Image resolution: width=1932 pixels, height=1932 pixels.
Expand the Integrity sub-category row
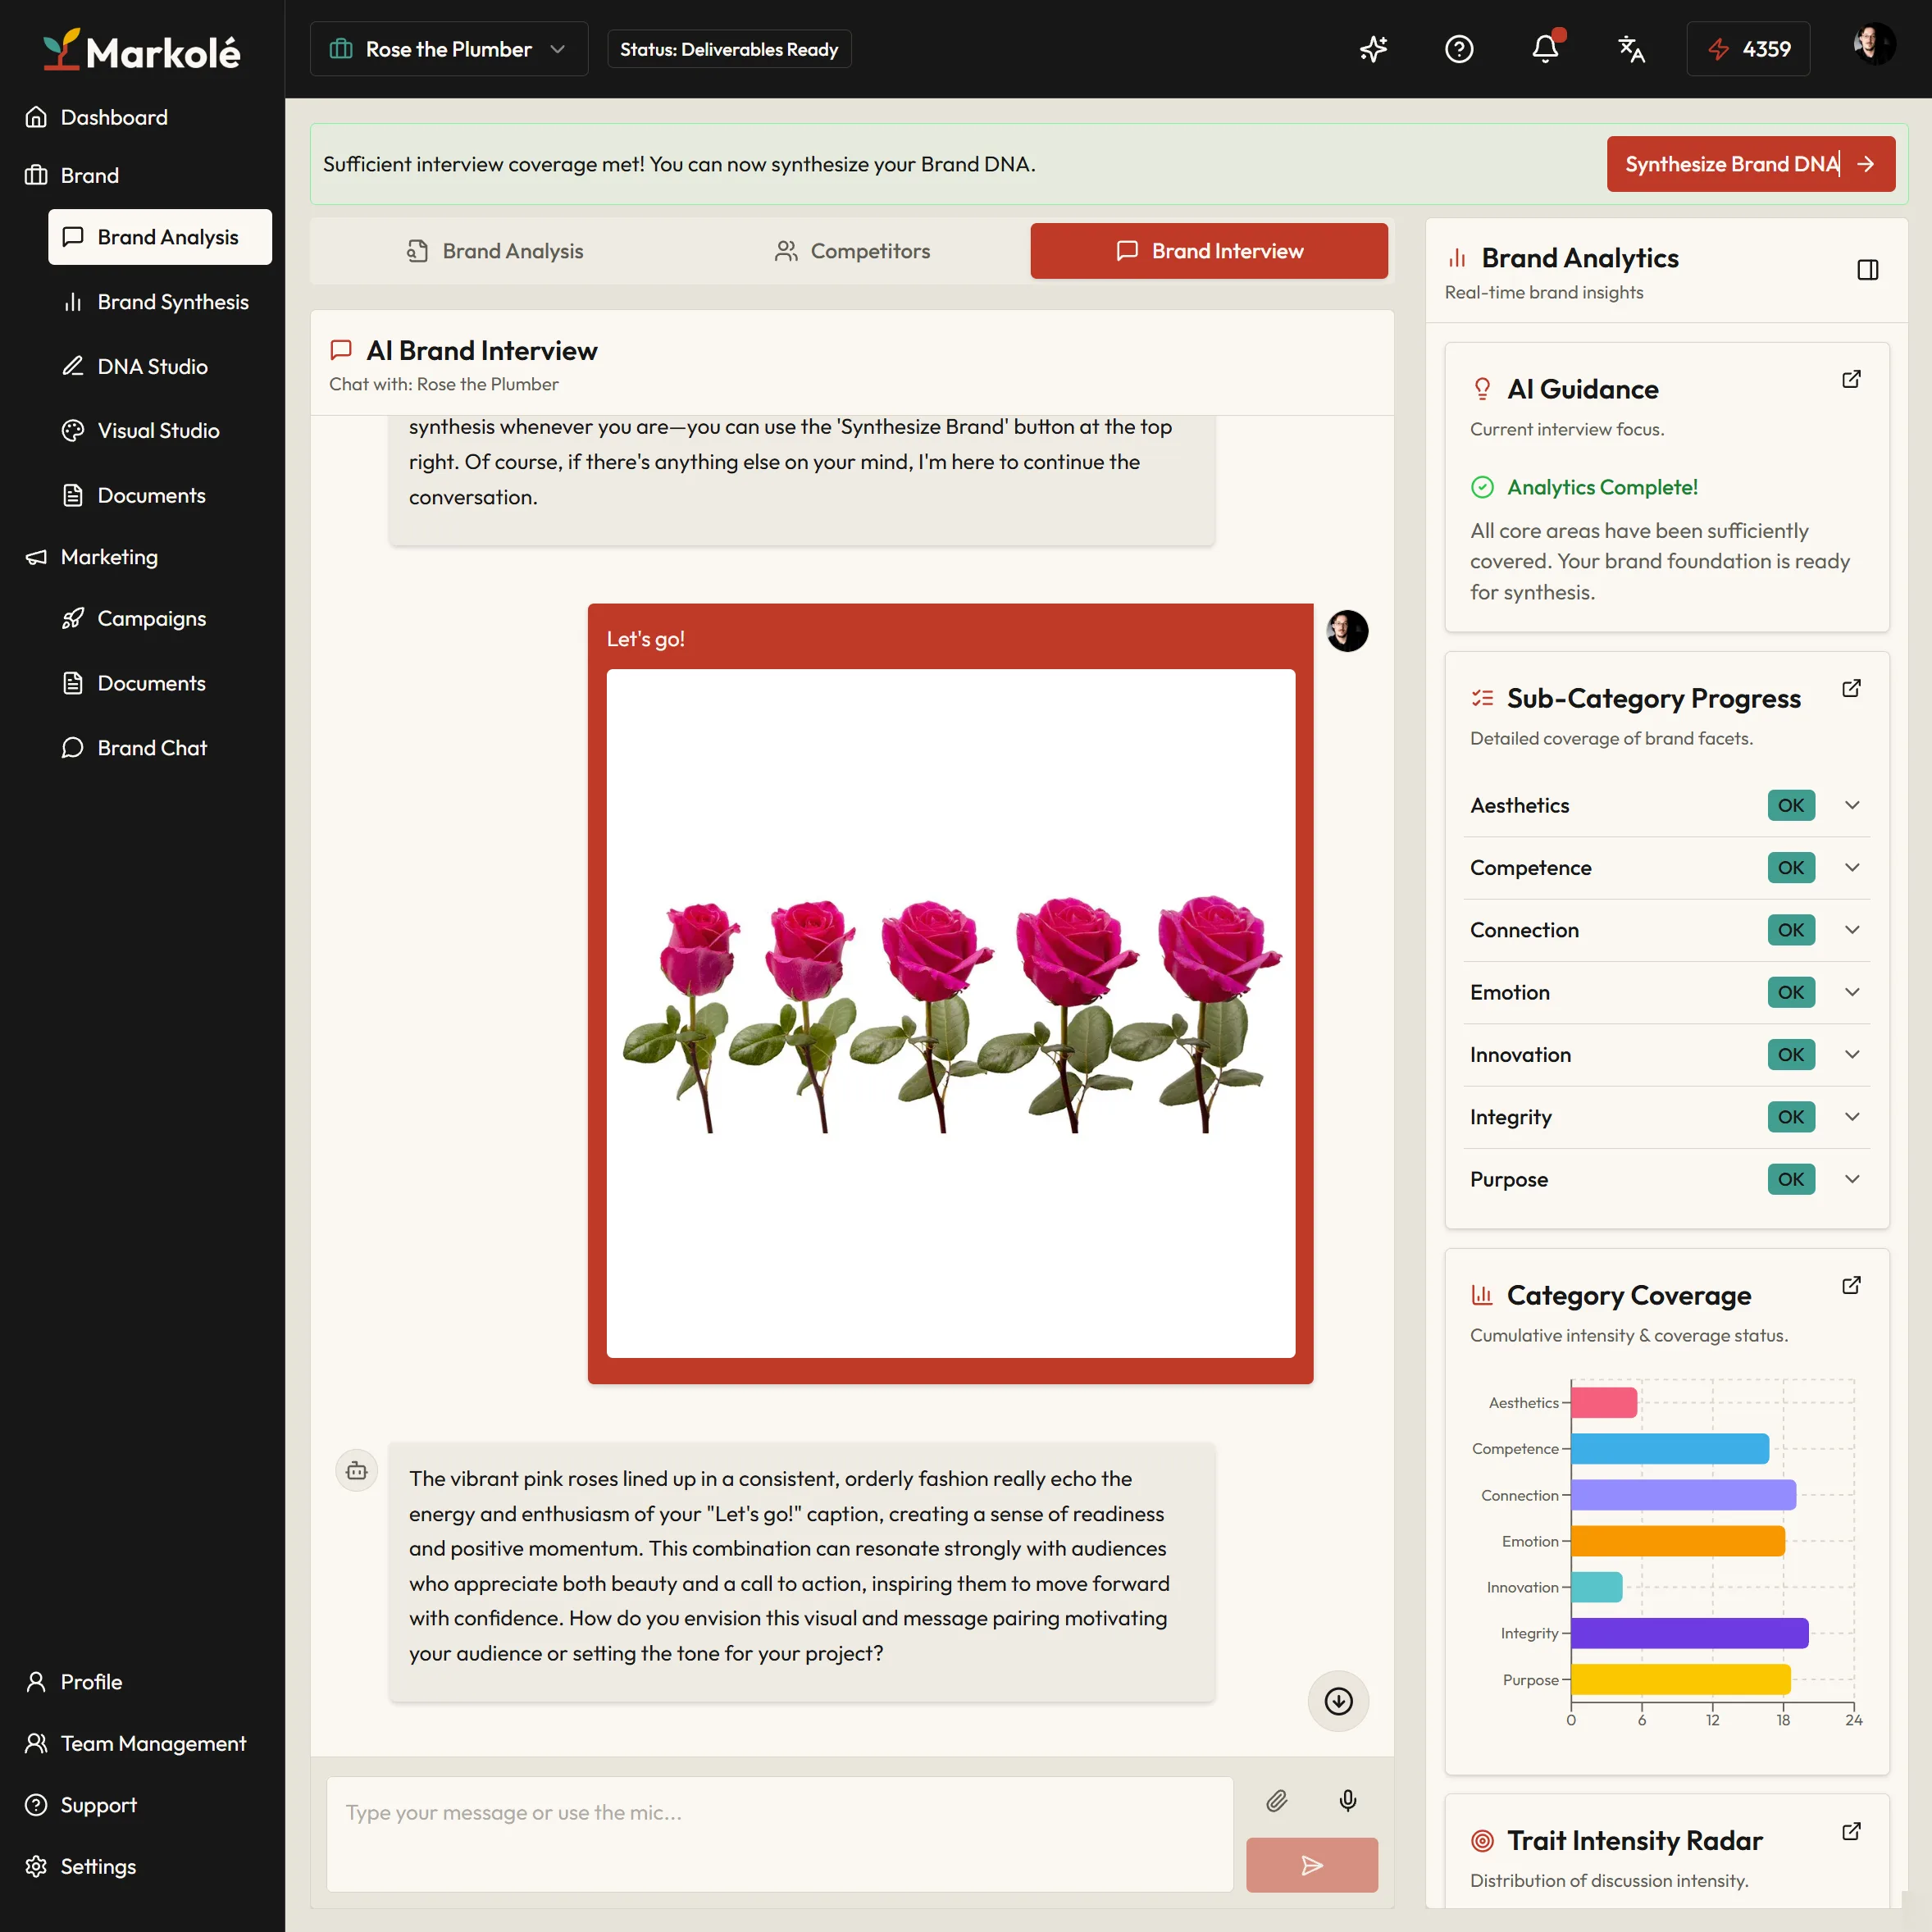[1667, 1117]
